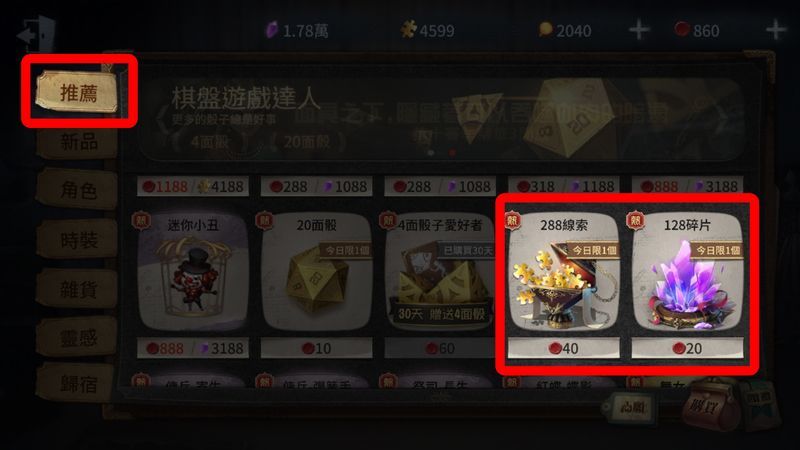The image size is (800, 450).
Task: Tap the purple fragments currency icon
Action: pos(272,30)
